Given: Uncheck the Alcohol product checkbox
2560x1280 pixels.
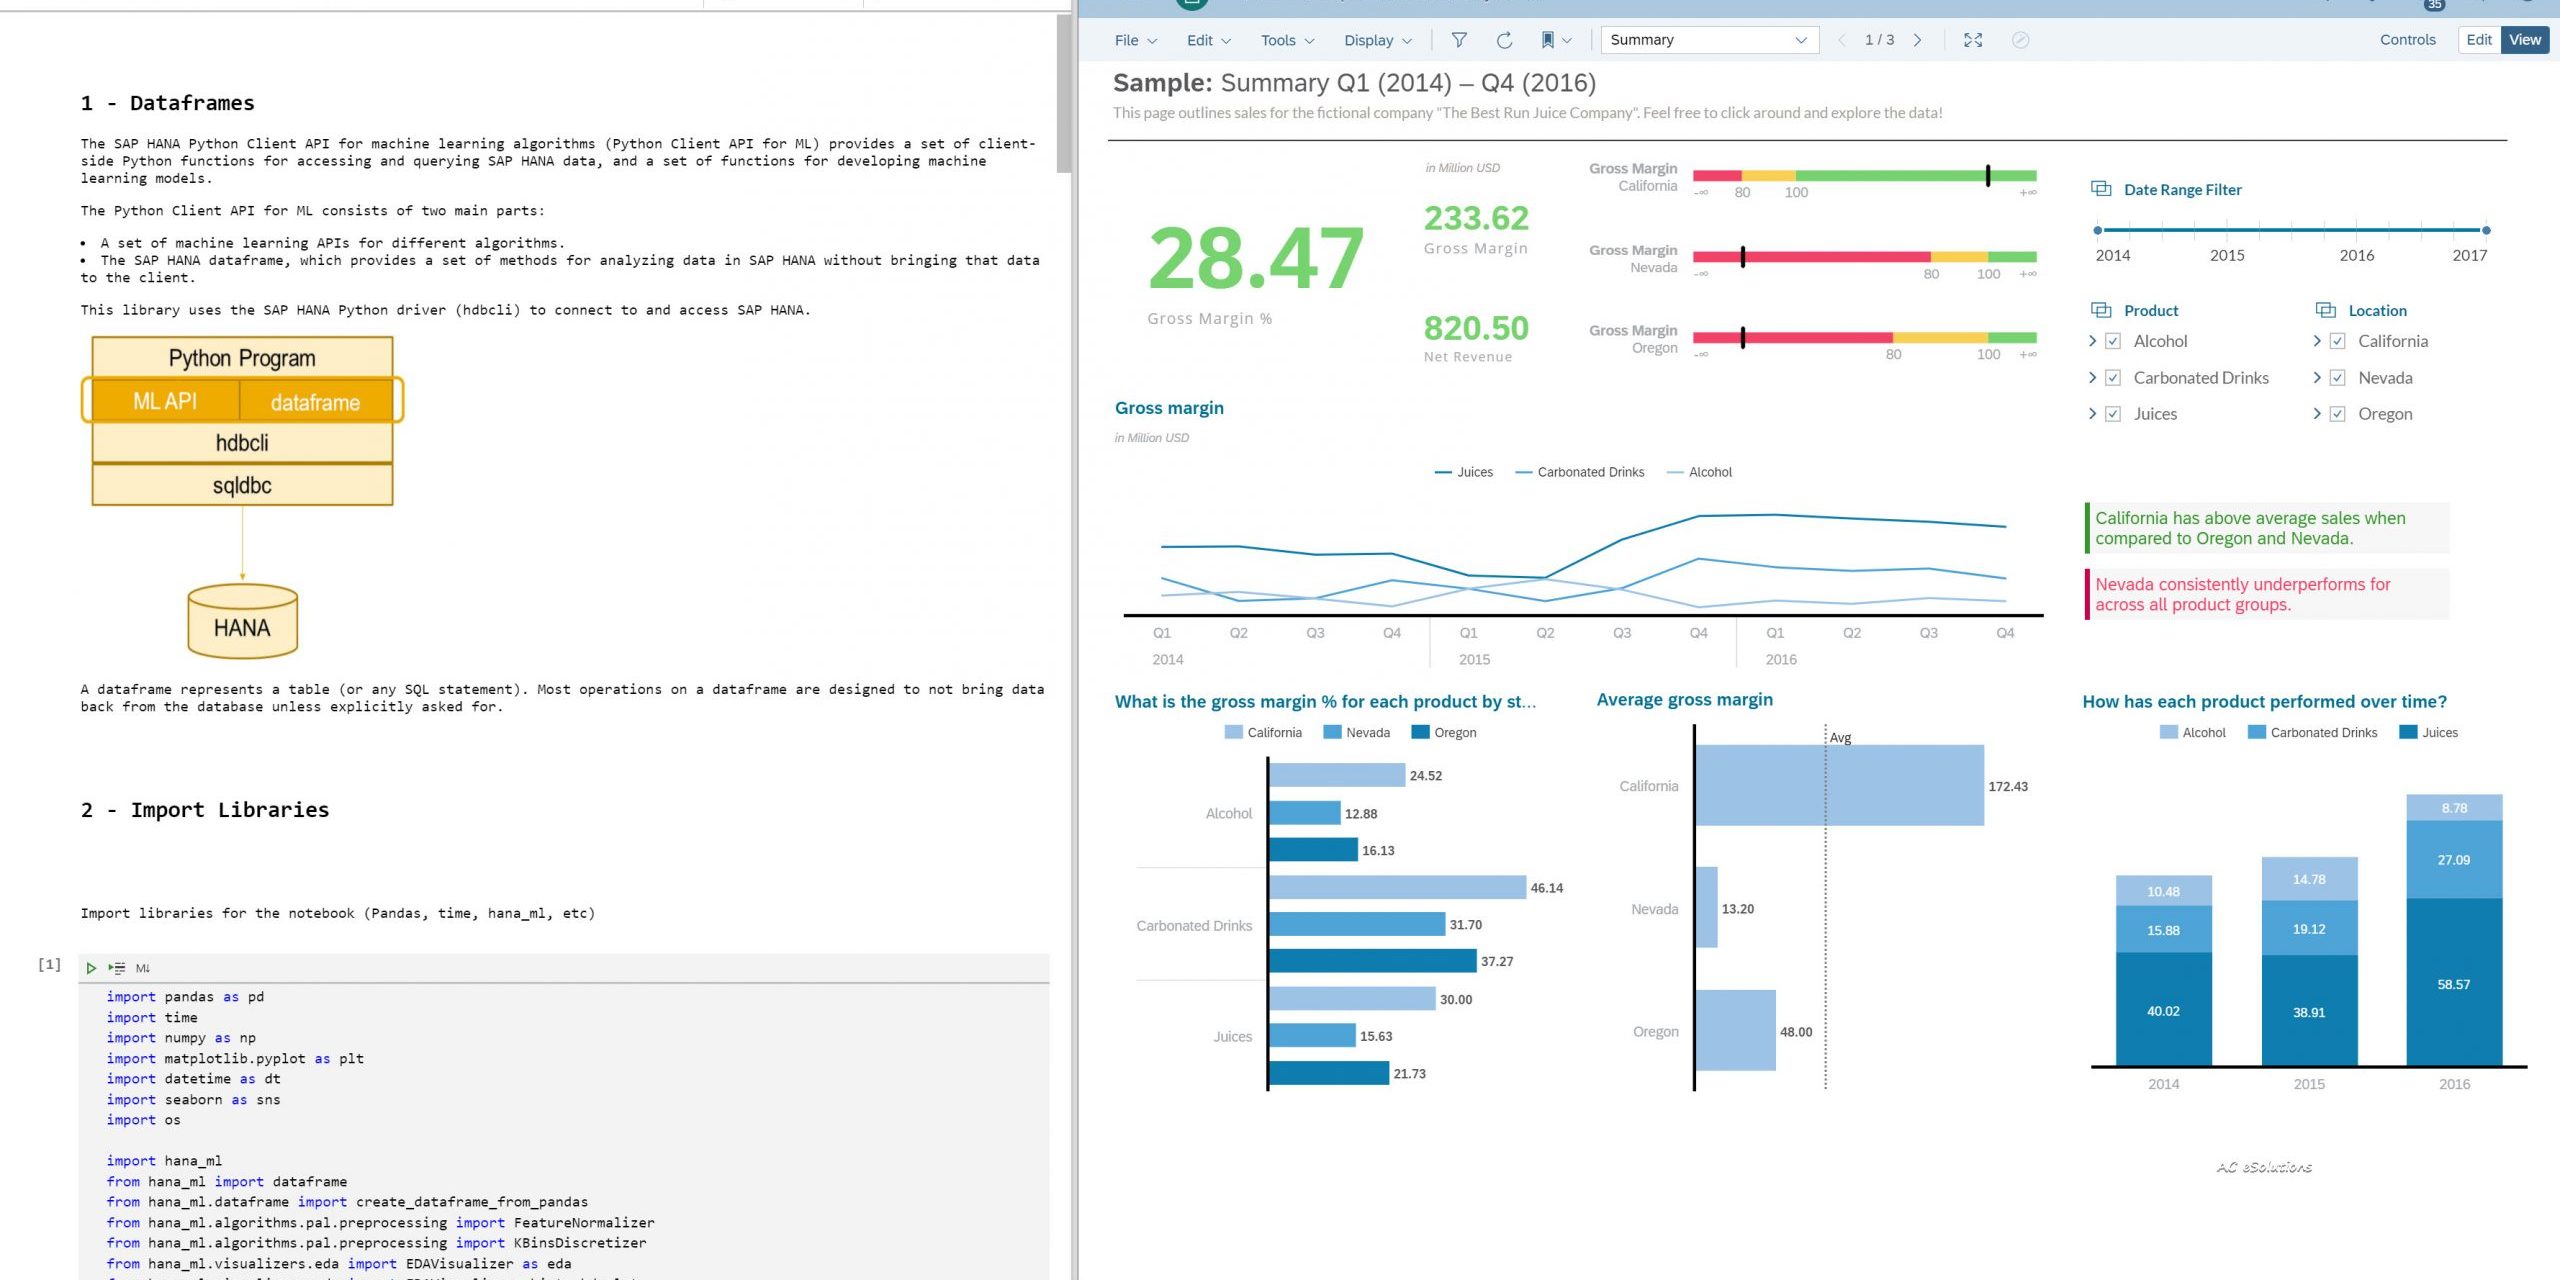Looking at the screenshot, I should pos(2113,341).
